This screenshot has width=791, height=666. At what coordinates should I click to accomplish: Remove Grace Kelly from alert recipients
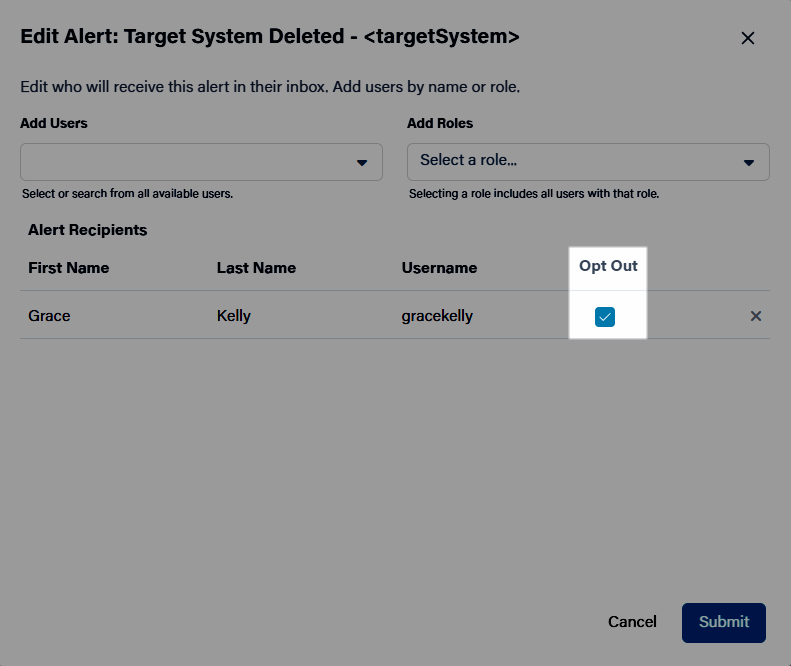click(x=756, y=316)
